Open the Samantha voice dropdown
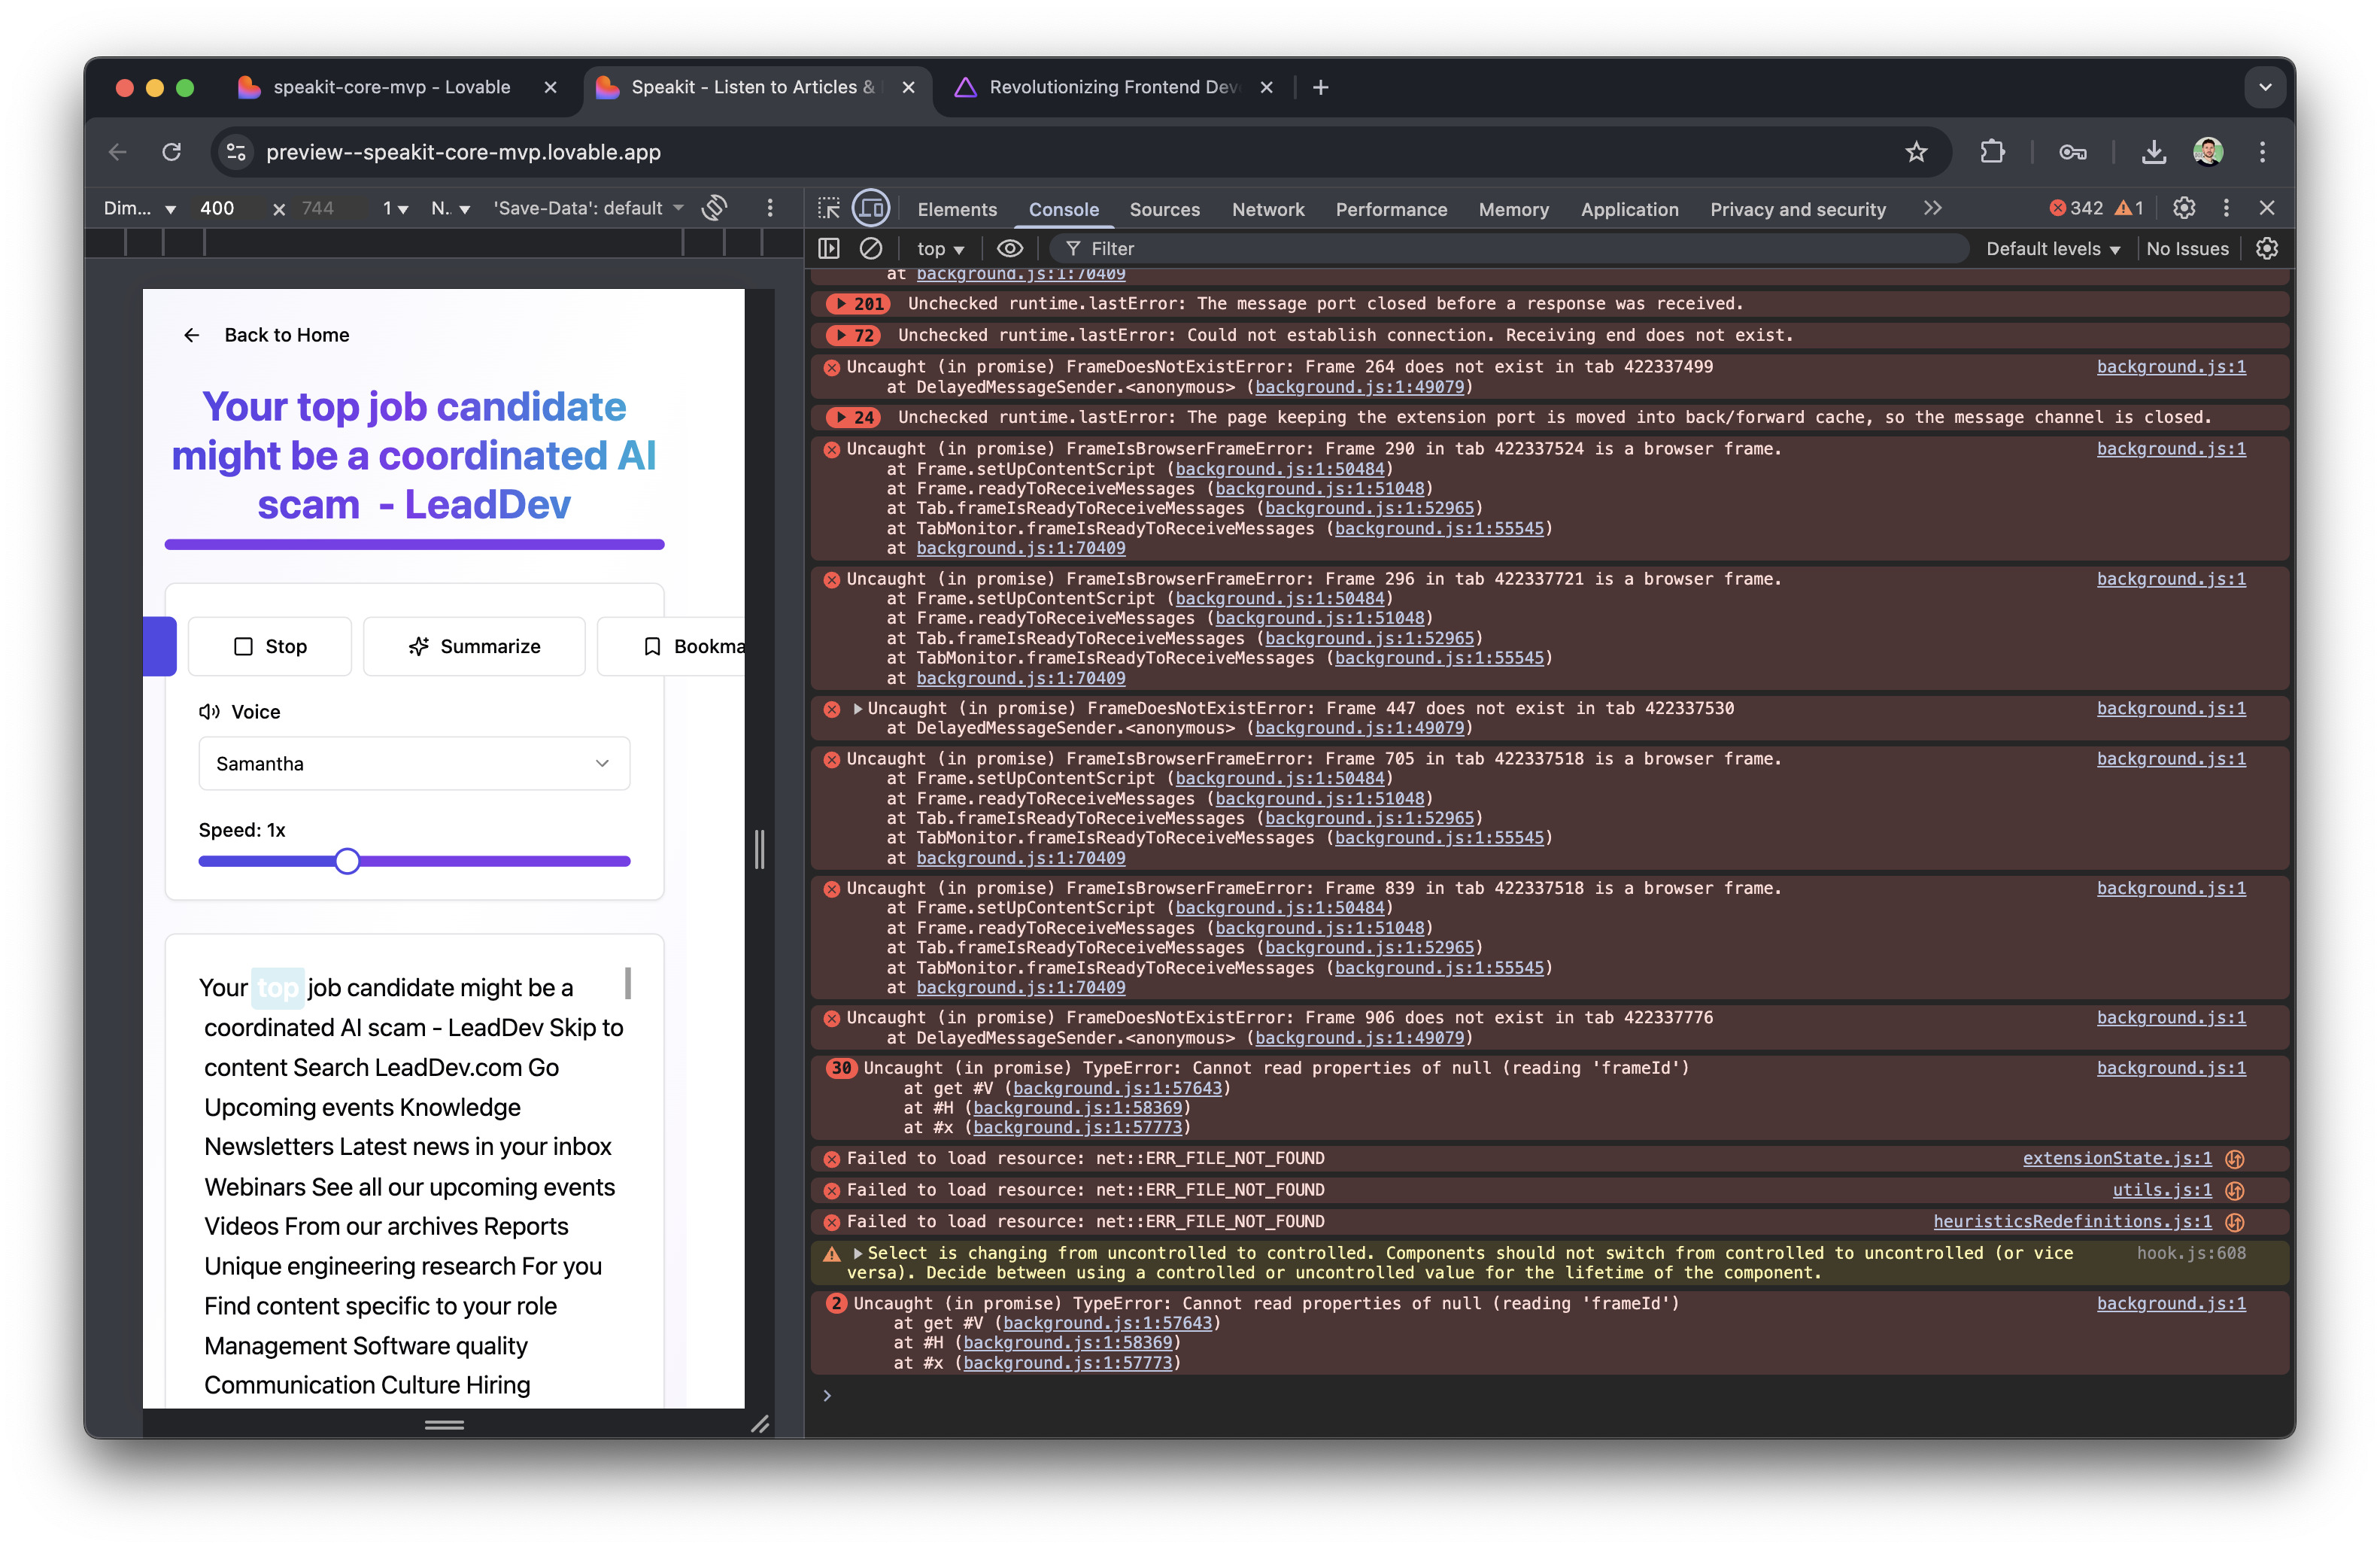The image size is (2380, 1550). [x=414, y=764]
